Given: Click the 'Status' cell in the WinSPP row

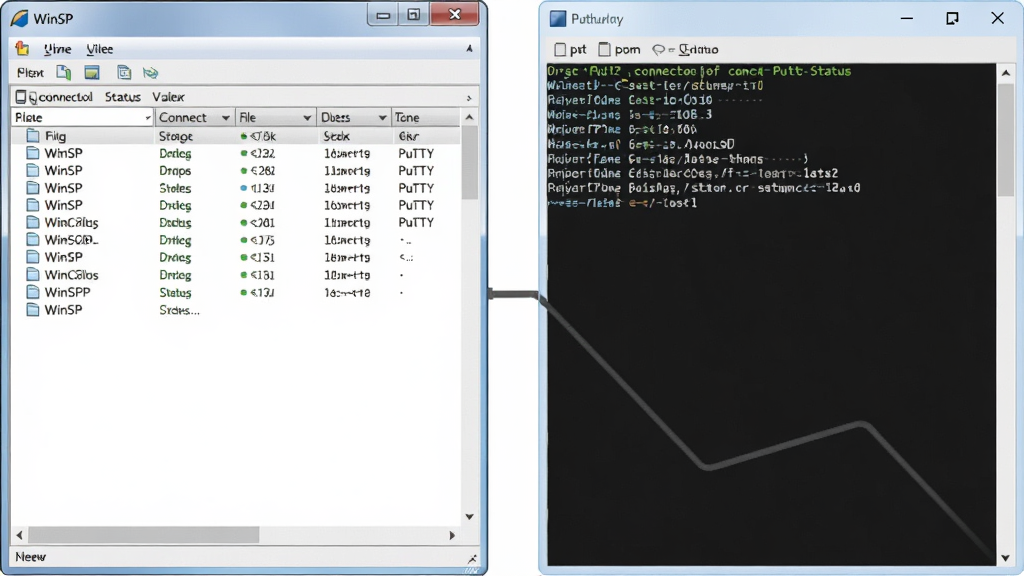Looking at the screenshot, I should [175, 293].
